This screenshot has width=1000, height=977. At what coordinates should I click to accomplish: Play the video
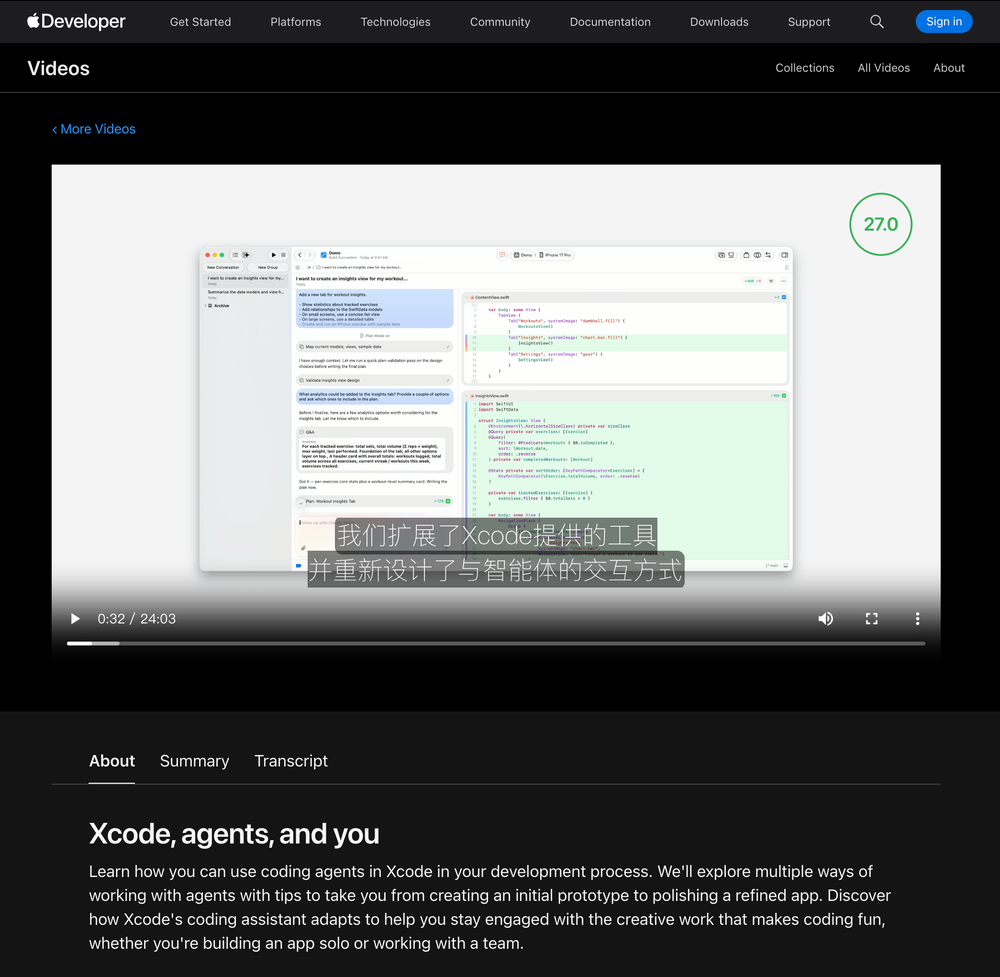tap(75, 619)
